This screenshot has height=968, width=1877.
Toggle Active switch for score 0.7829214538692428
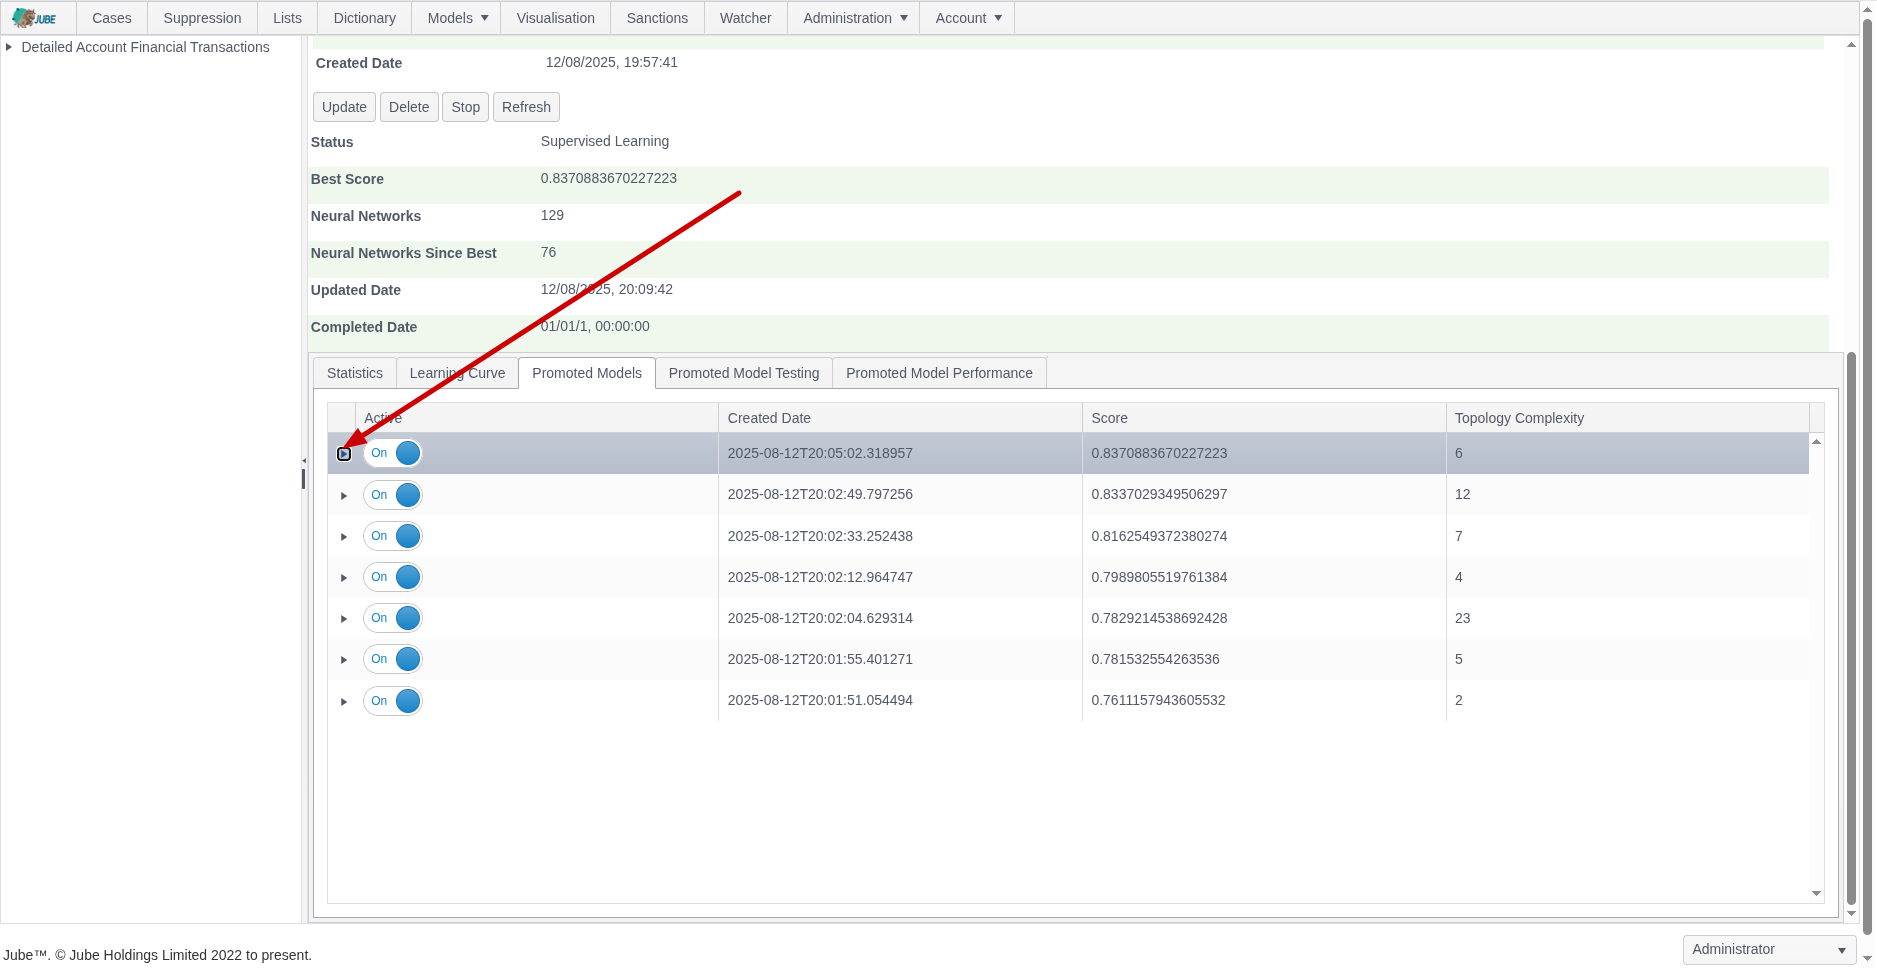[393, 618]
